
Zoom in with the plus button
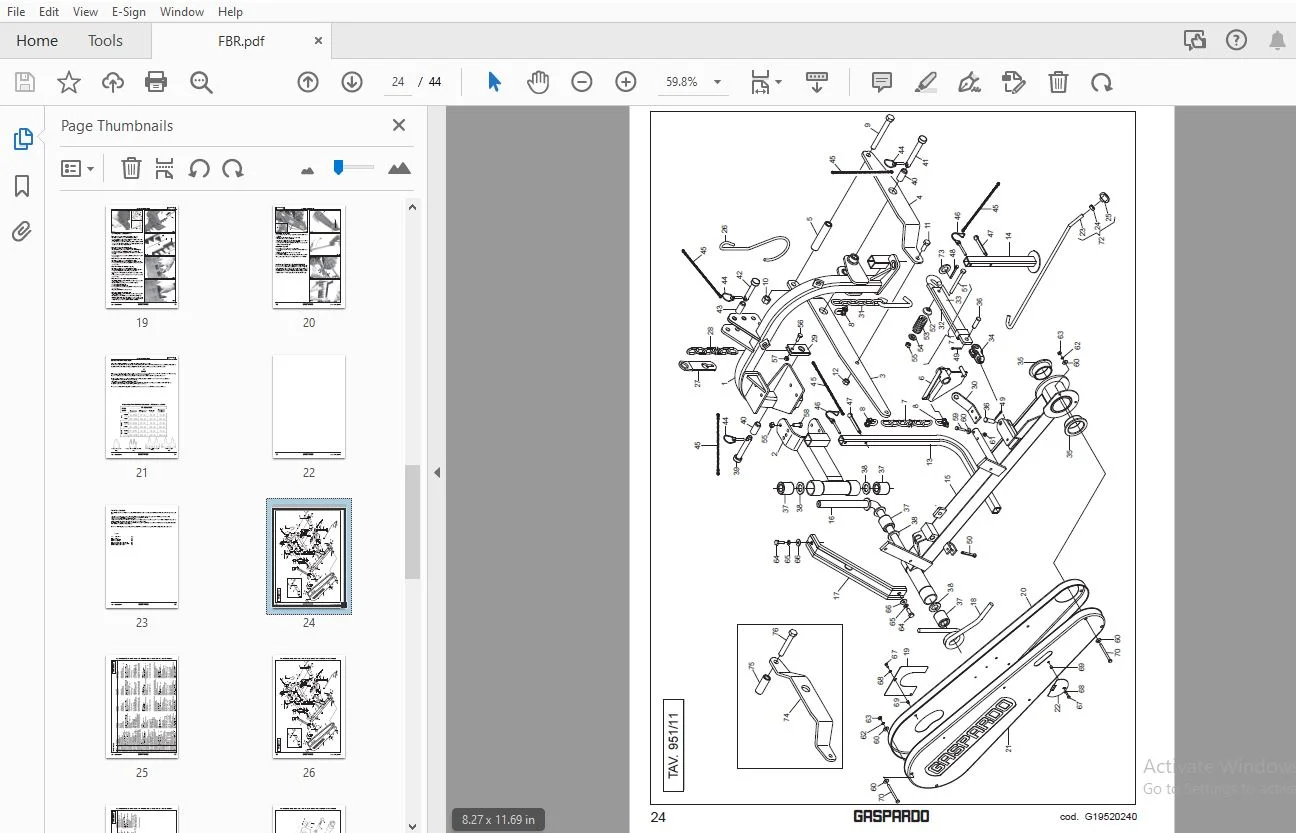(x=626, y=82)
